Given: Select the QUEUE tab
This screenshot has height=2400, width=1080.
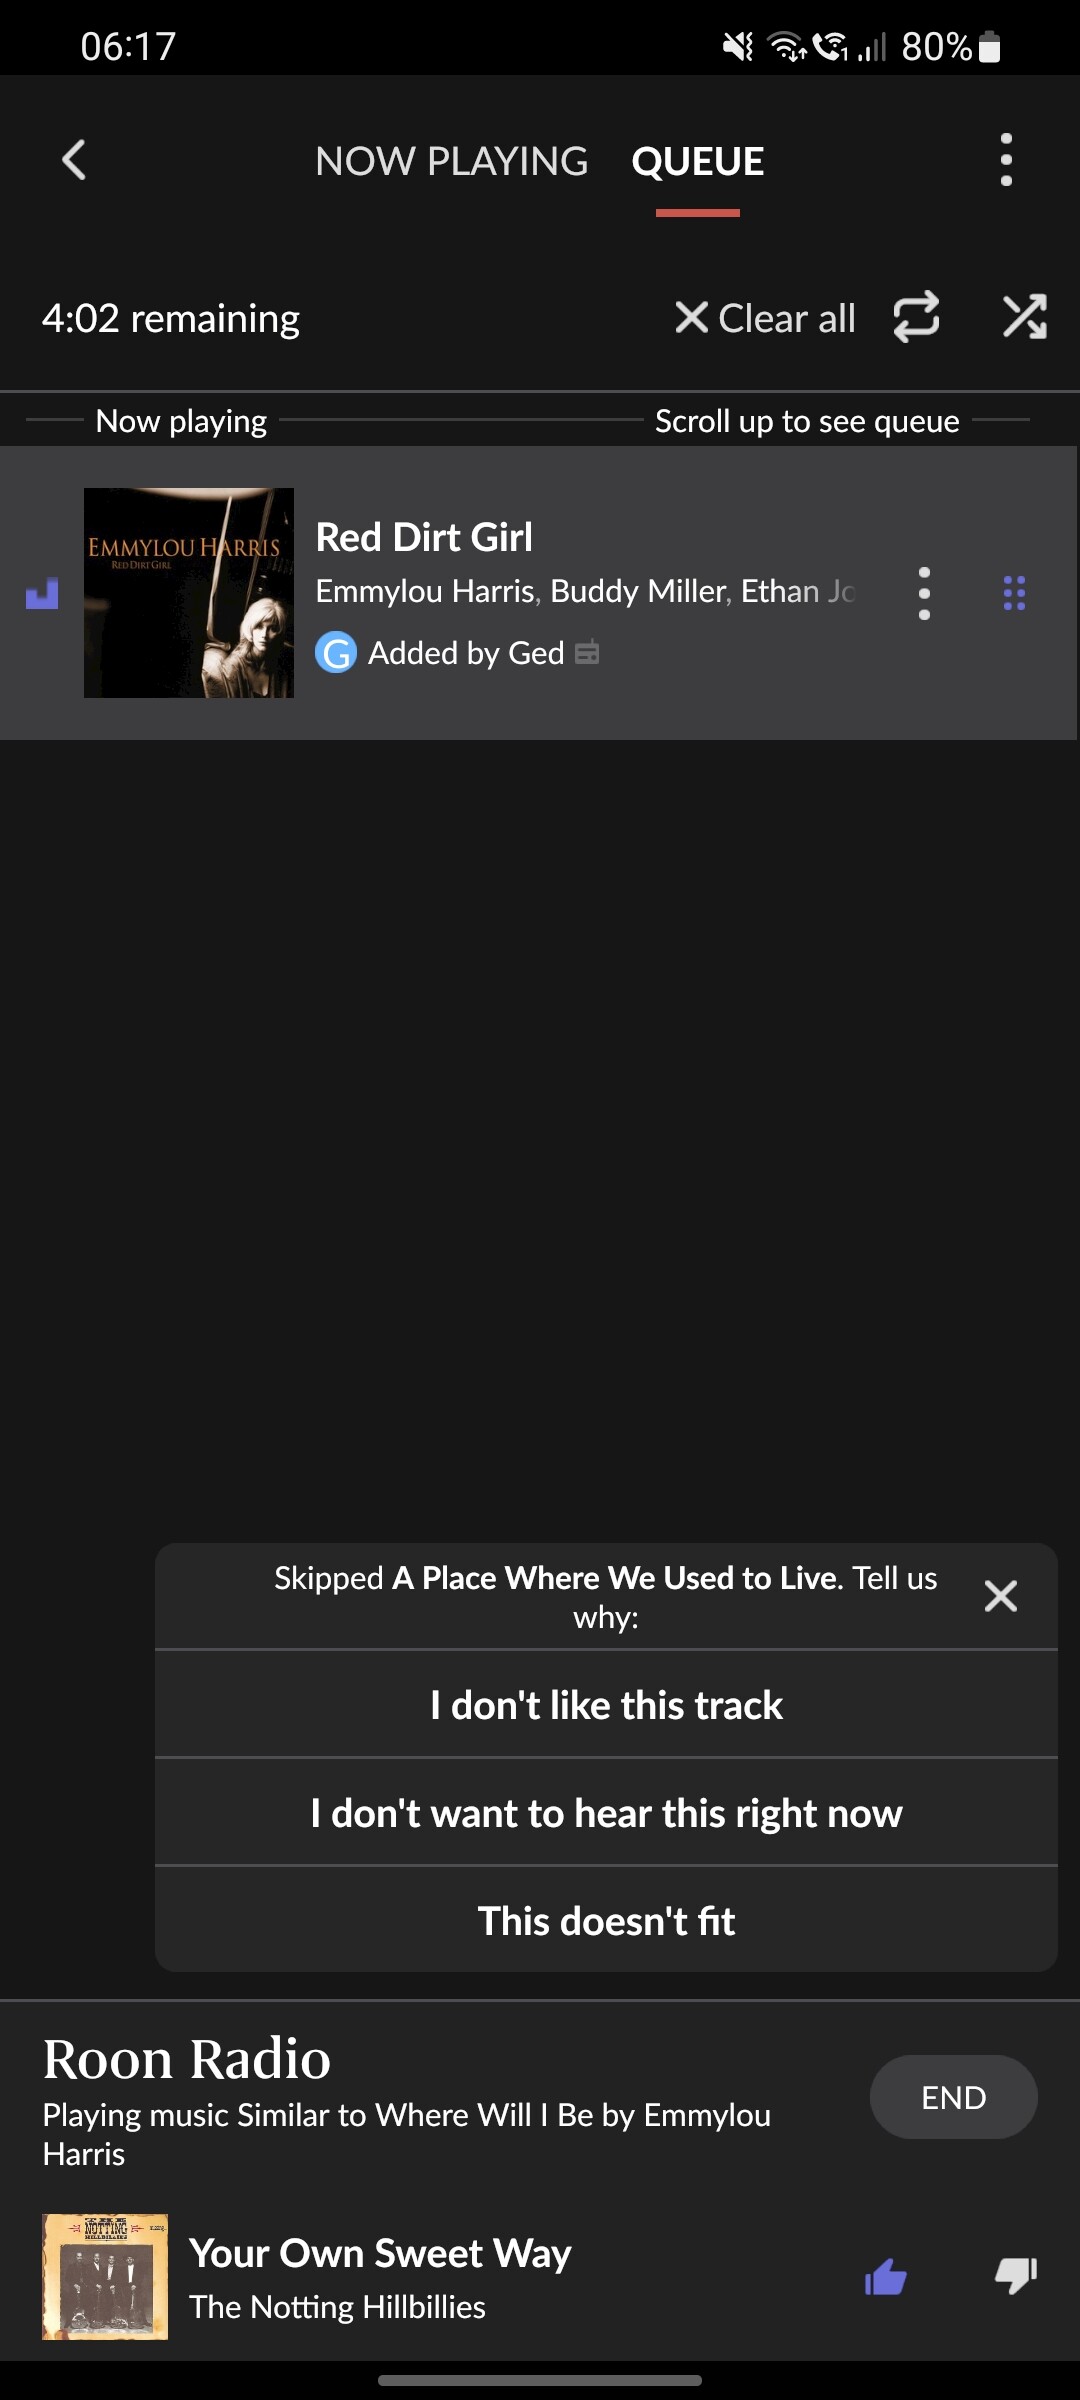Looking at the screenshot, I should tap(698, 161).
